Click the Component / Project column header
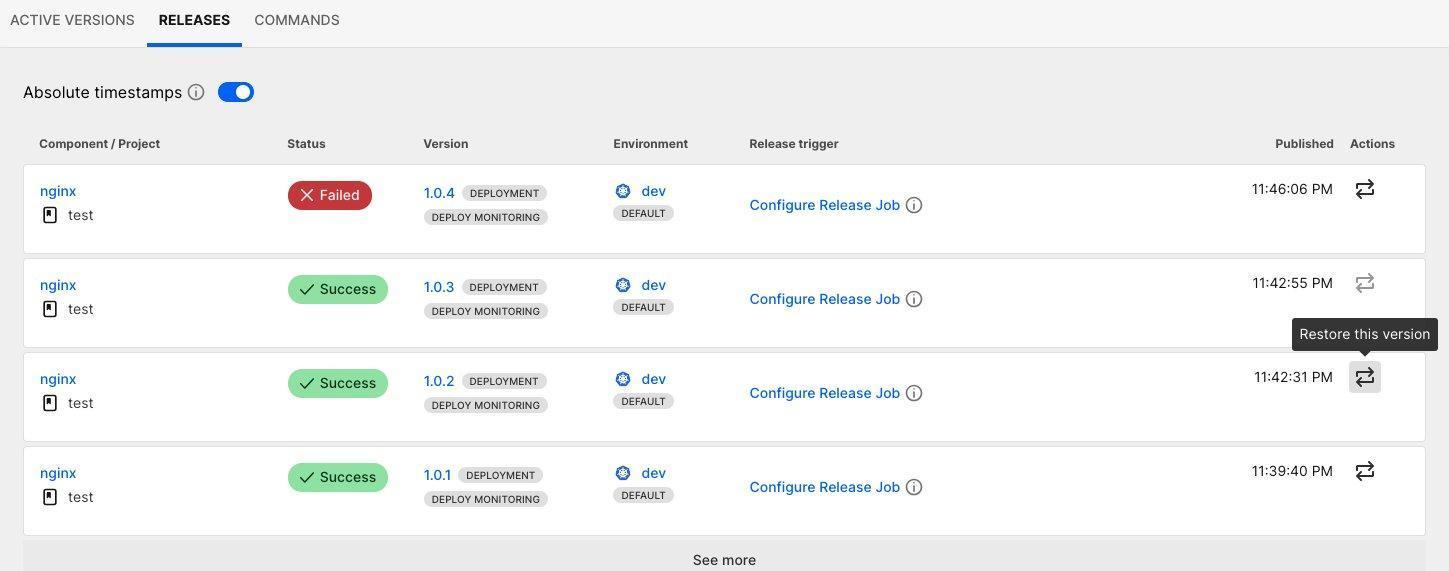This screenshot has width=1449, height=571. 99,144
